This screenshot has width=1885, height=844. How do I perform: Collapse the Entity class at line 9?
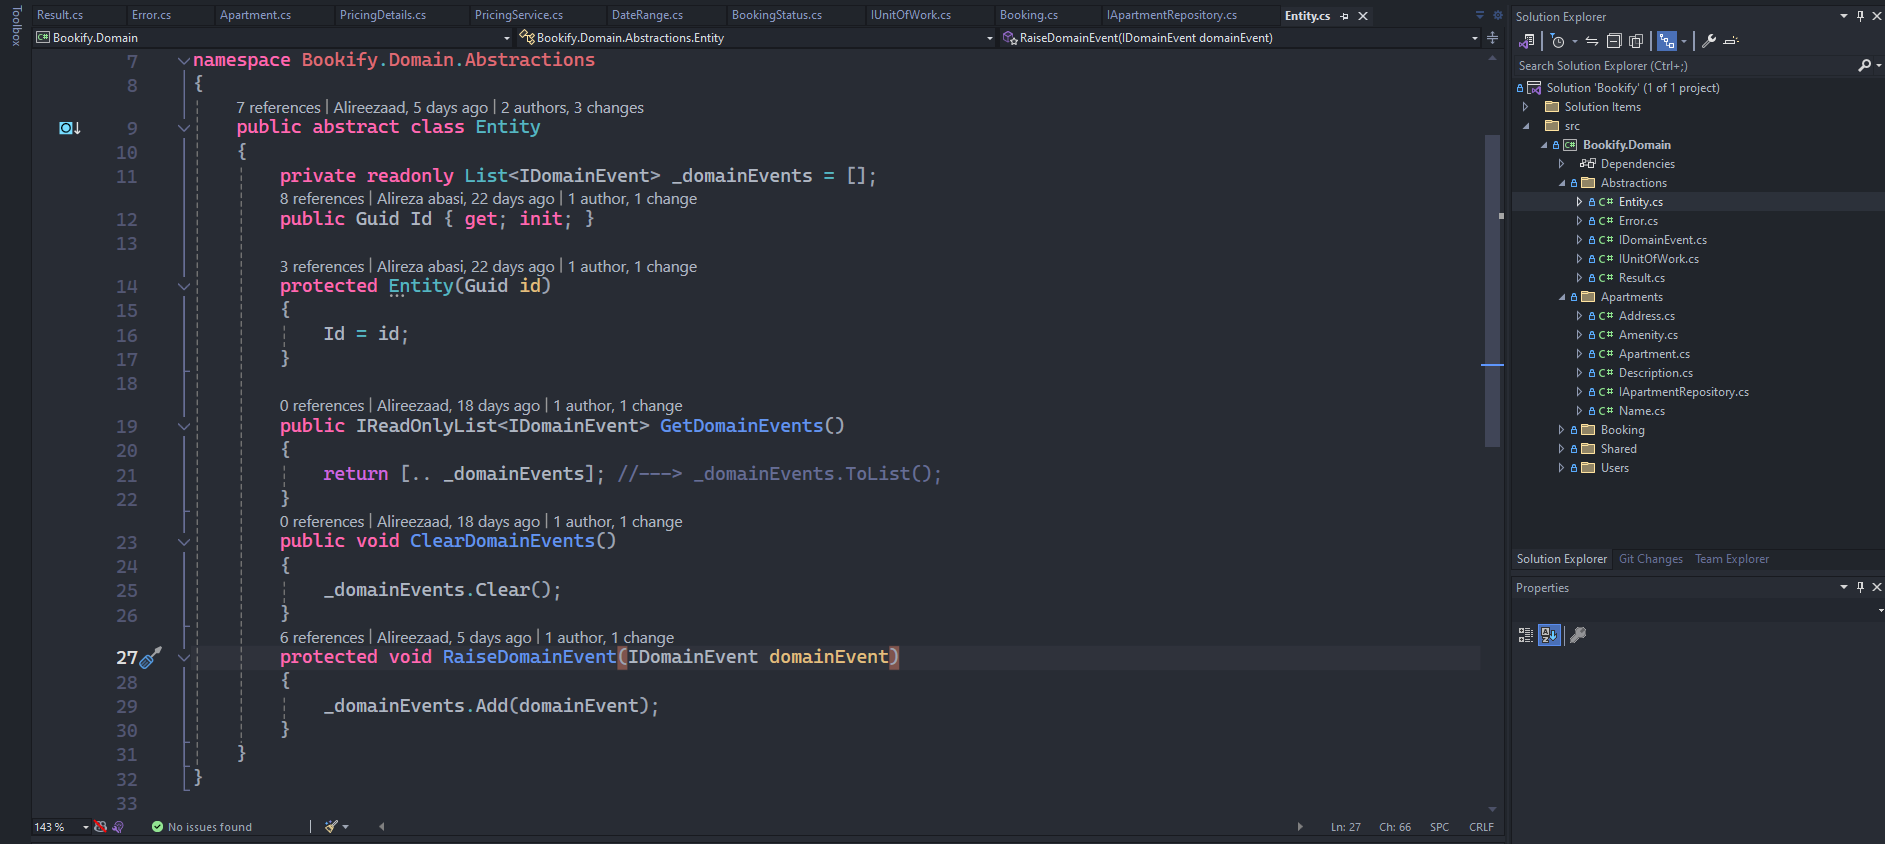(x=184, y=128)
